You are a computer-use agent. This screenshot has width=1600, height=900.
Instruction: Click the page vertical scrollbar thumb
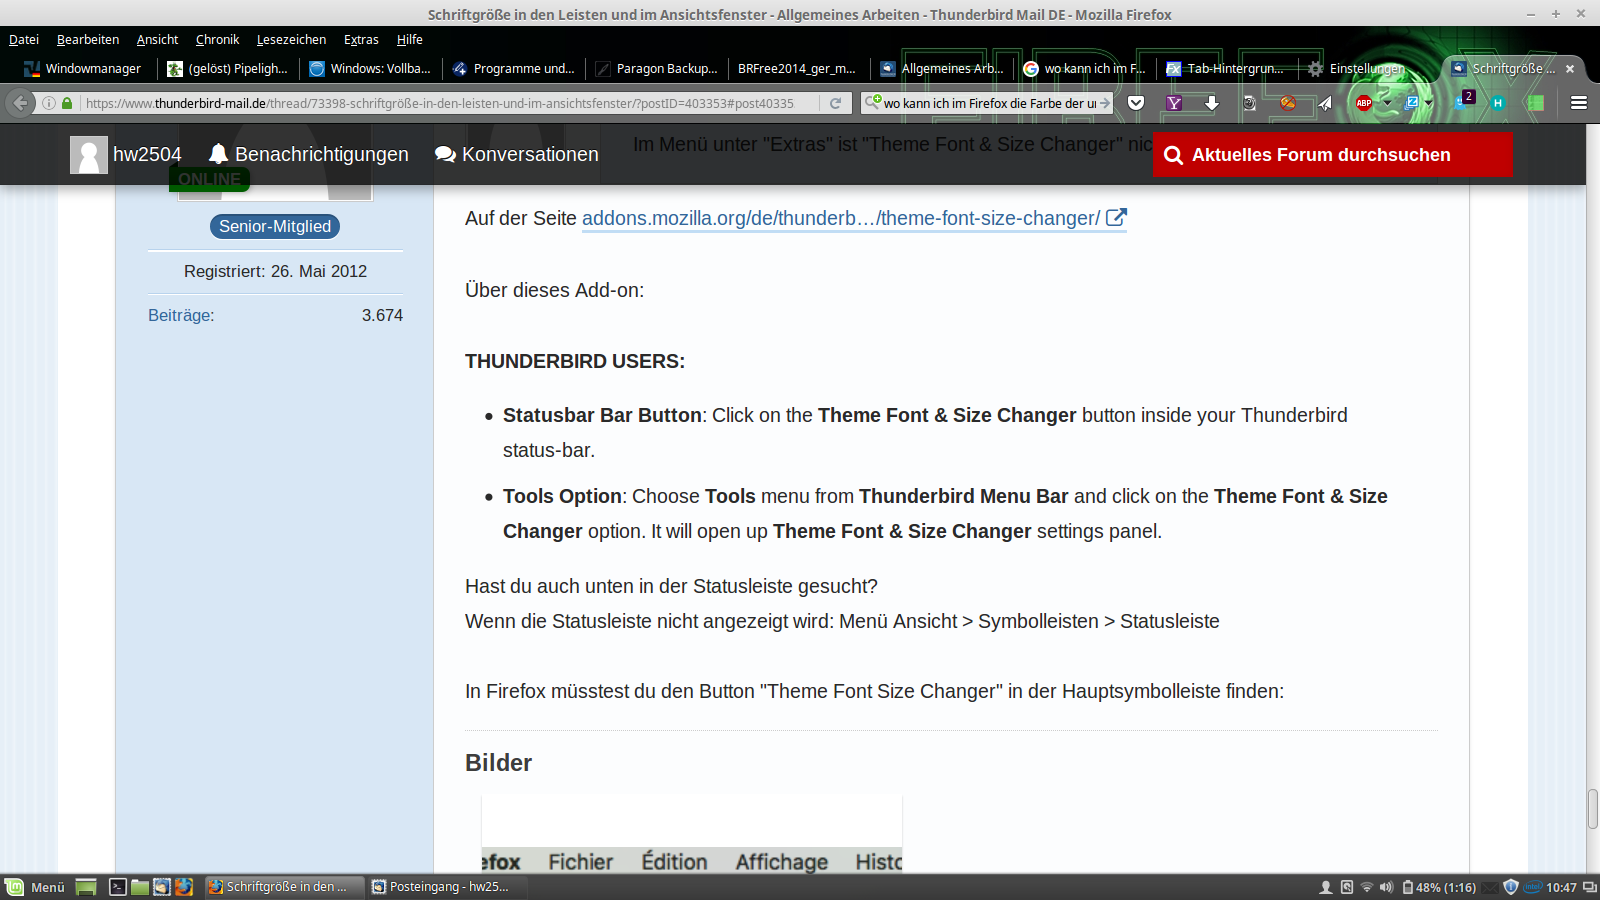pyautogui.click(x=1592, y=809)
